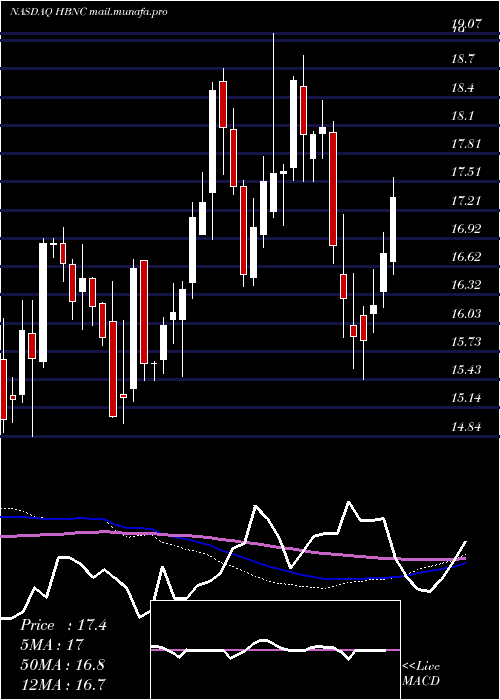The height and width of the screenshot is (700, 500).
Task: Click the Price : 17.4 readout
Action: [x=63, y=625]
